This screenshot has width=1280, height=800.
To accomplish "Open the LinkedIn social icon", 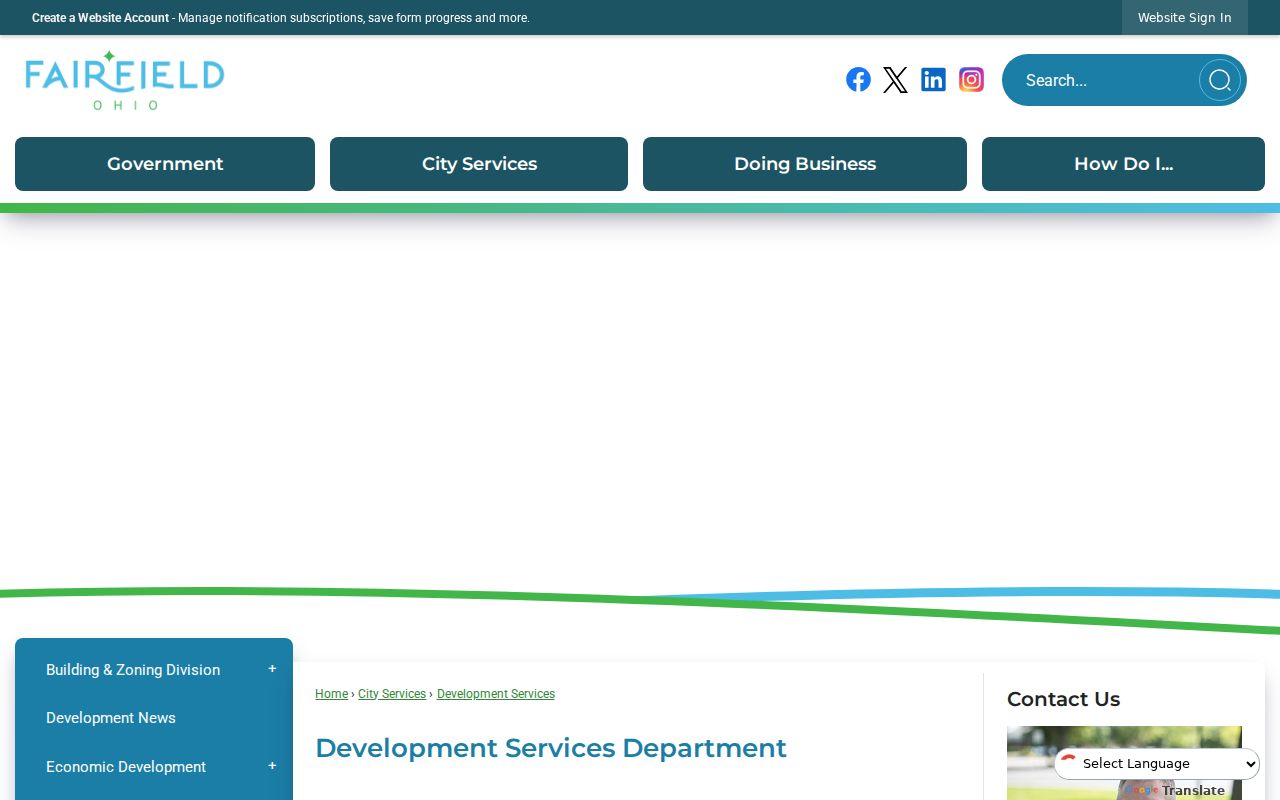I will (x=933, y=80).
